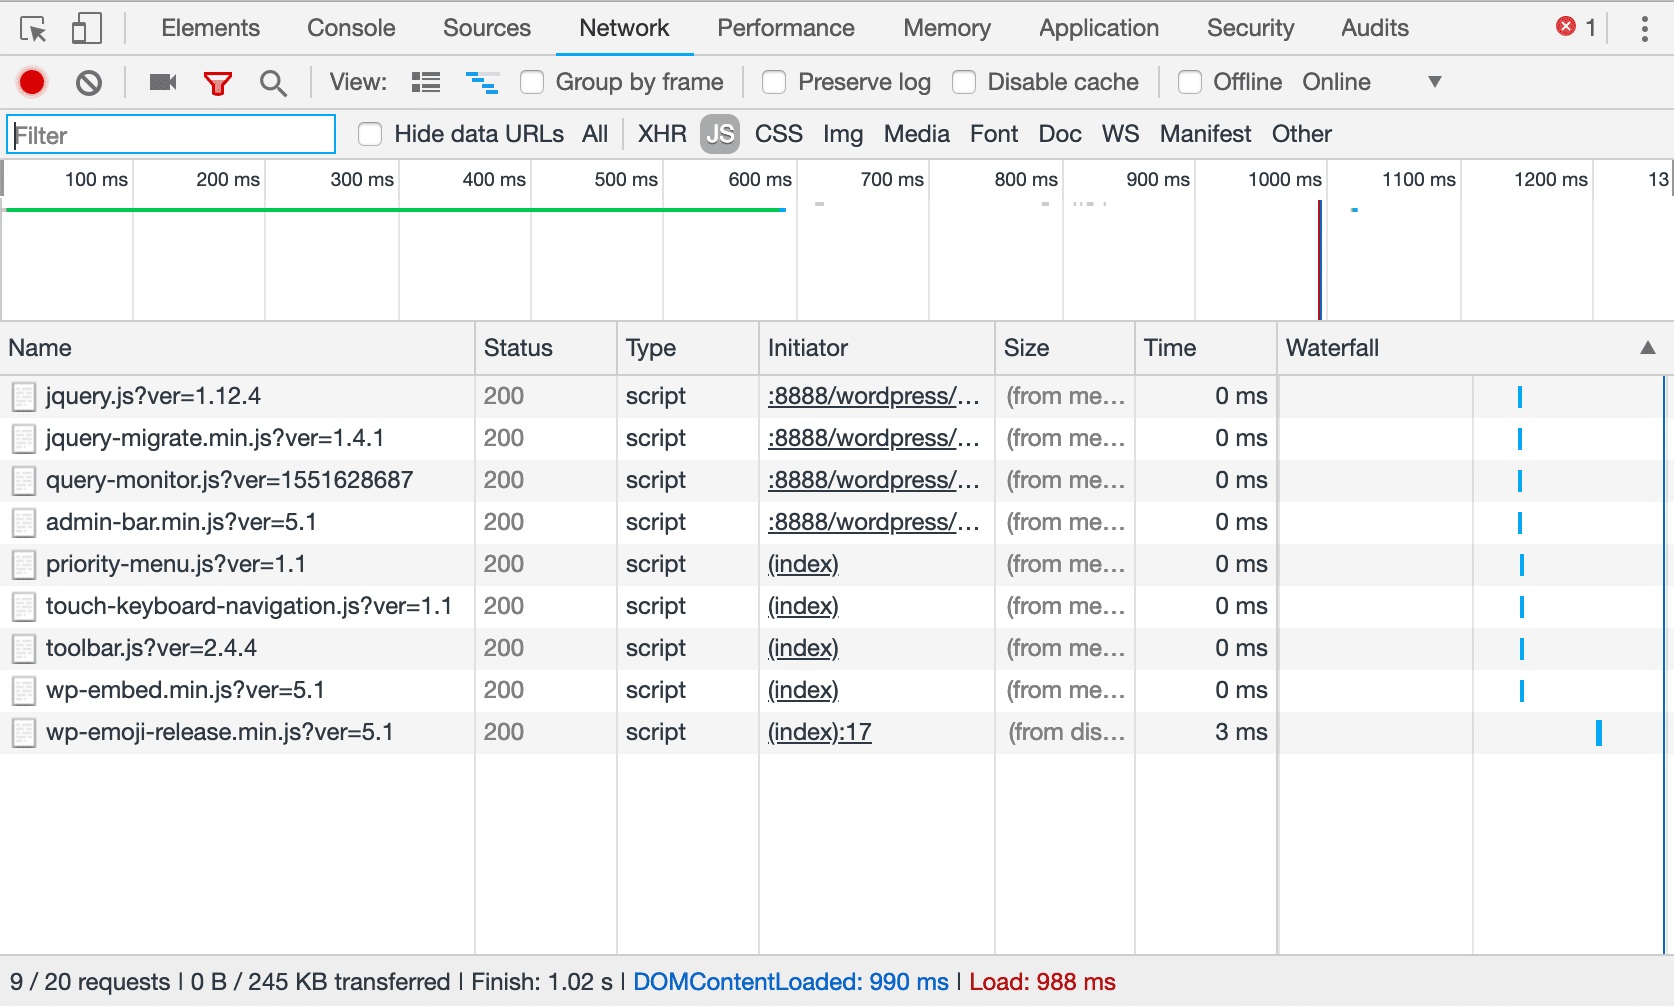The width and height of the screenshot is (1674, 1006).
Task: Open the DOMContentLoaded timing link
Action: click(791, 981)
